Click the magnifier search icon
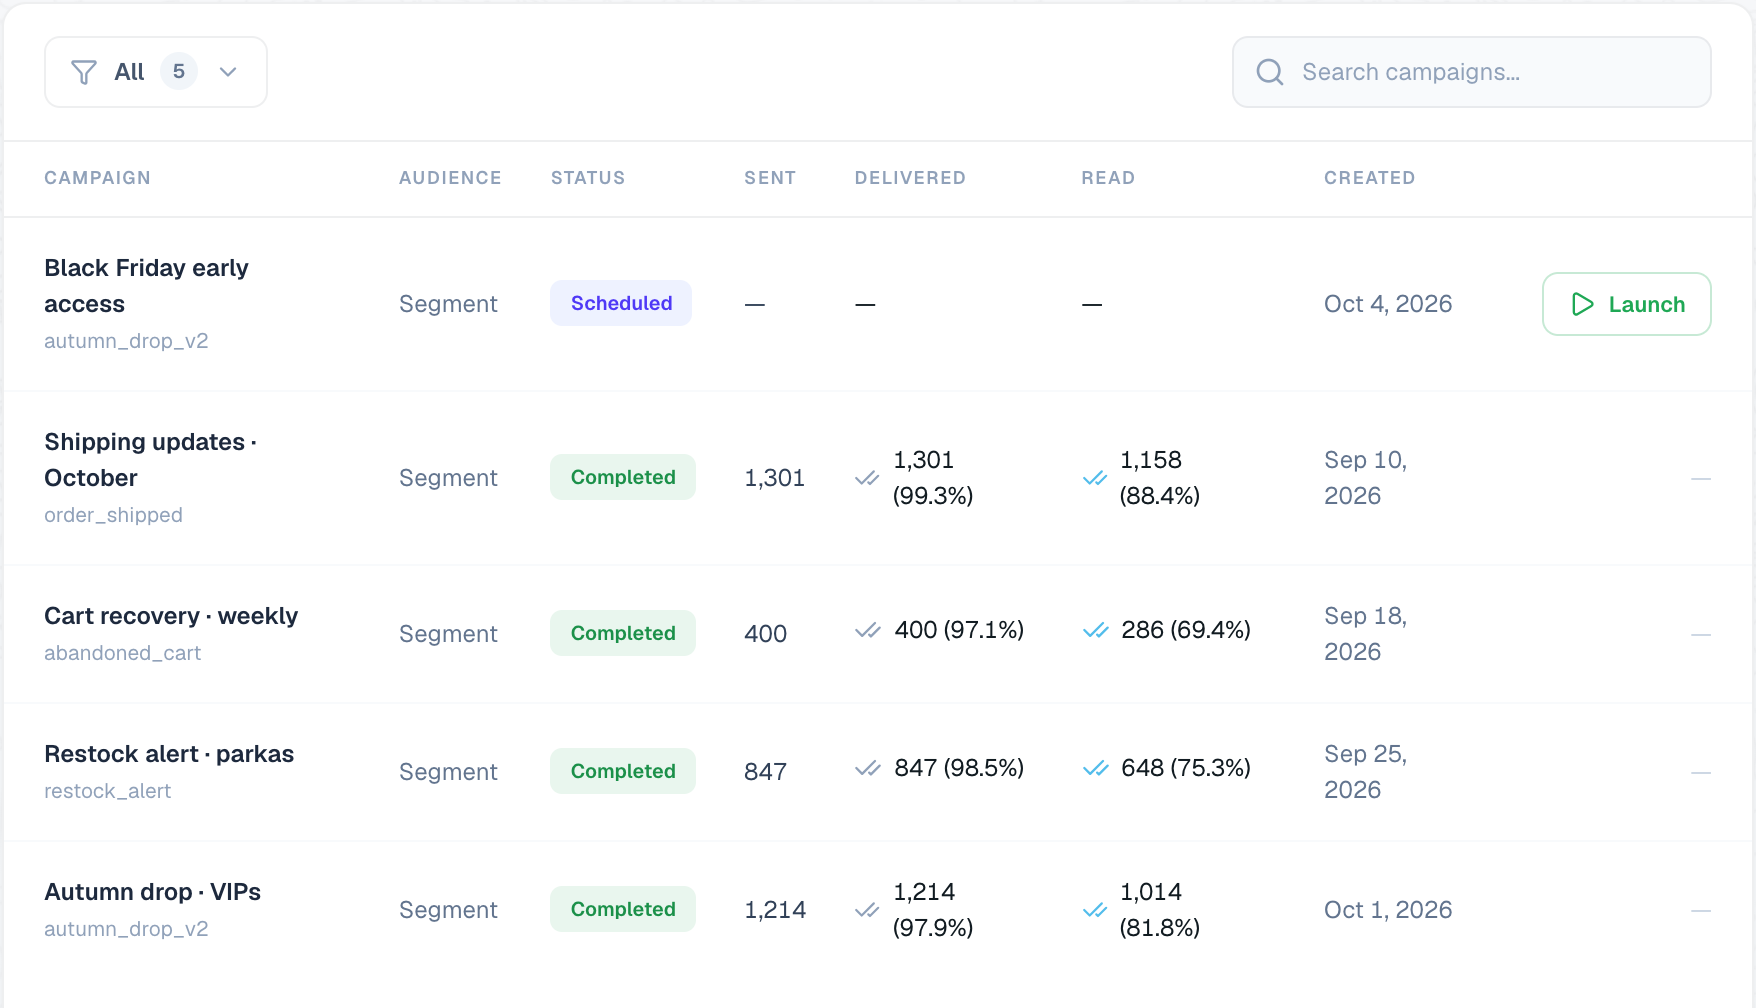This screenshot has width=1756, height=1008. 1270,72
